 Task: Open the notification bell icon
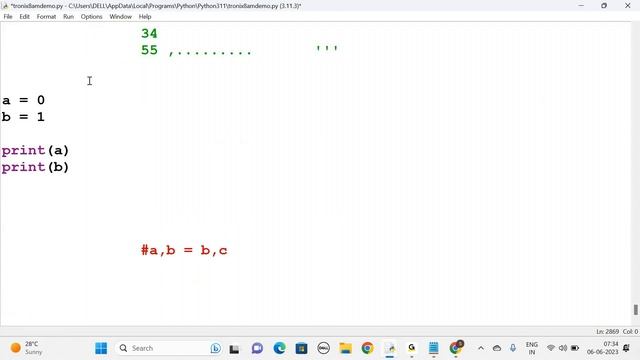(626, 348)
